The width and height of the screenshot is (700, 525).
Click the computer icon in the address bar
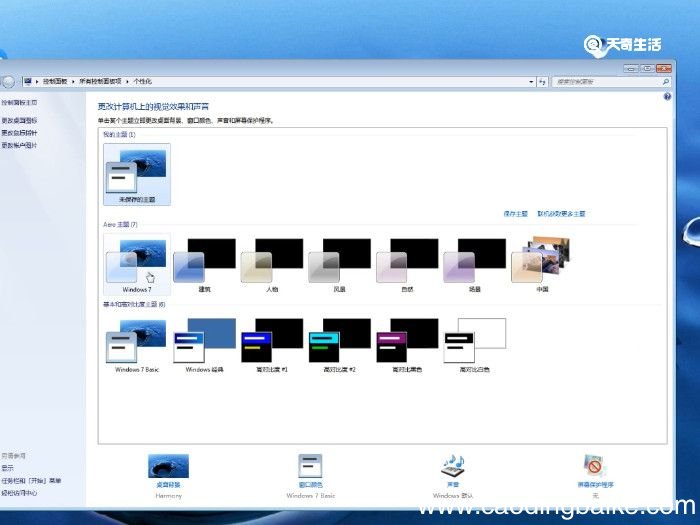28,81
